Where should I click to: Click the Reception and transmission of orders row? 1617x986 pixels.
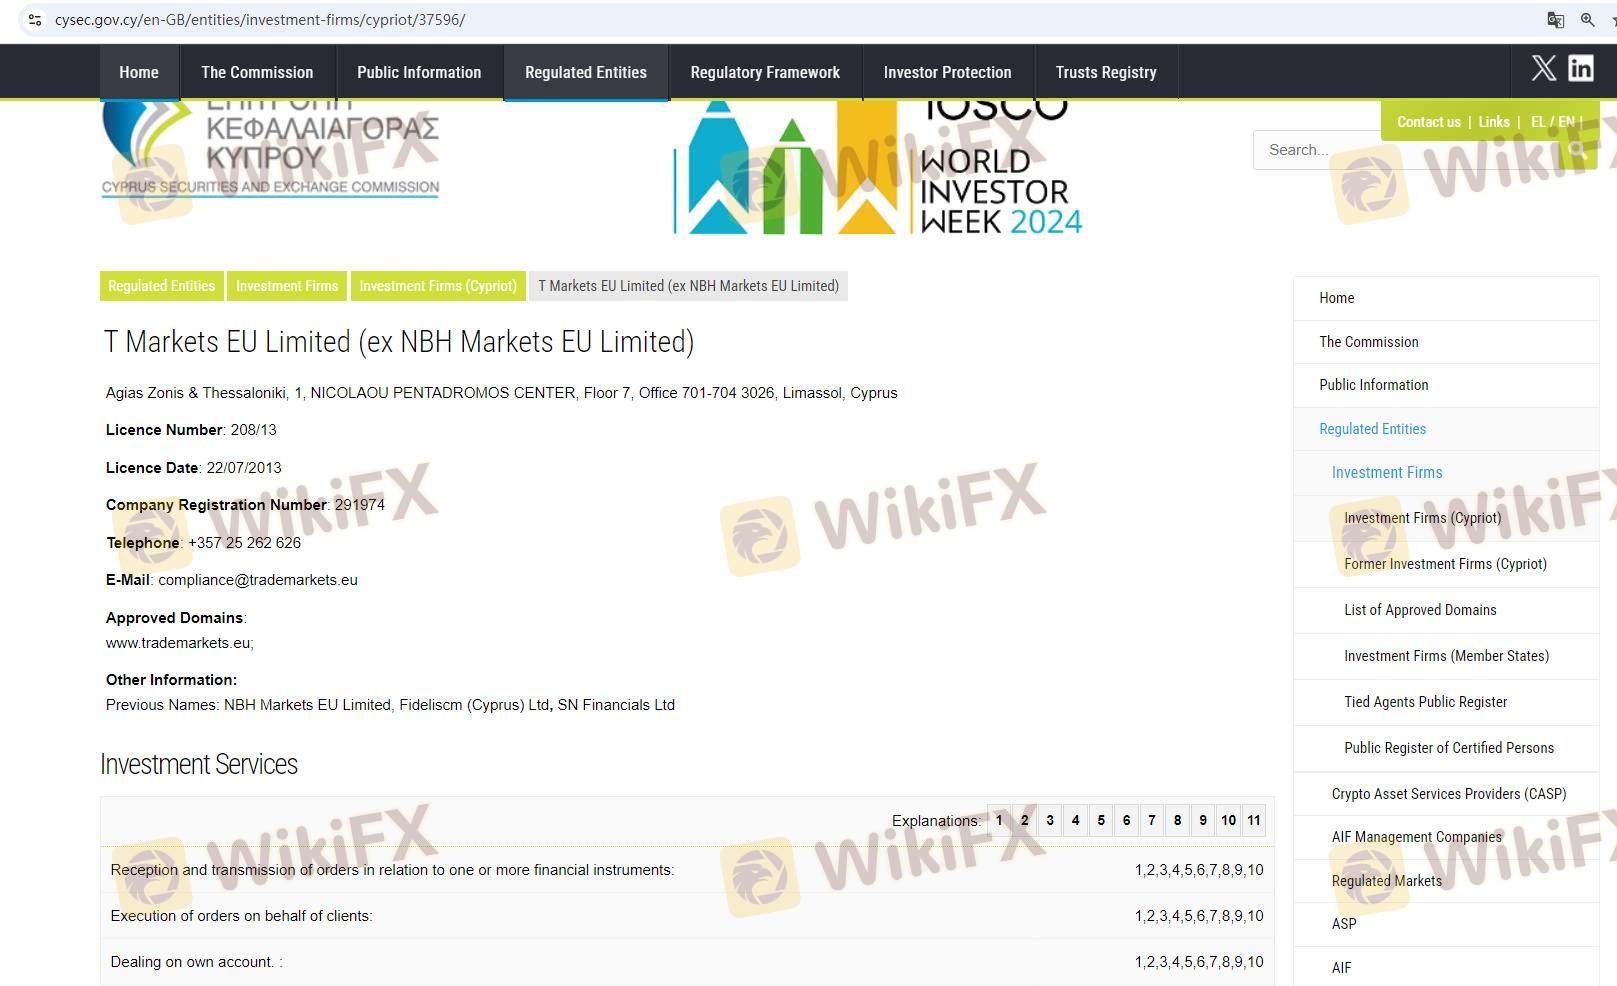[x=687, y=870]
